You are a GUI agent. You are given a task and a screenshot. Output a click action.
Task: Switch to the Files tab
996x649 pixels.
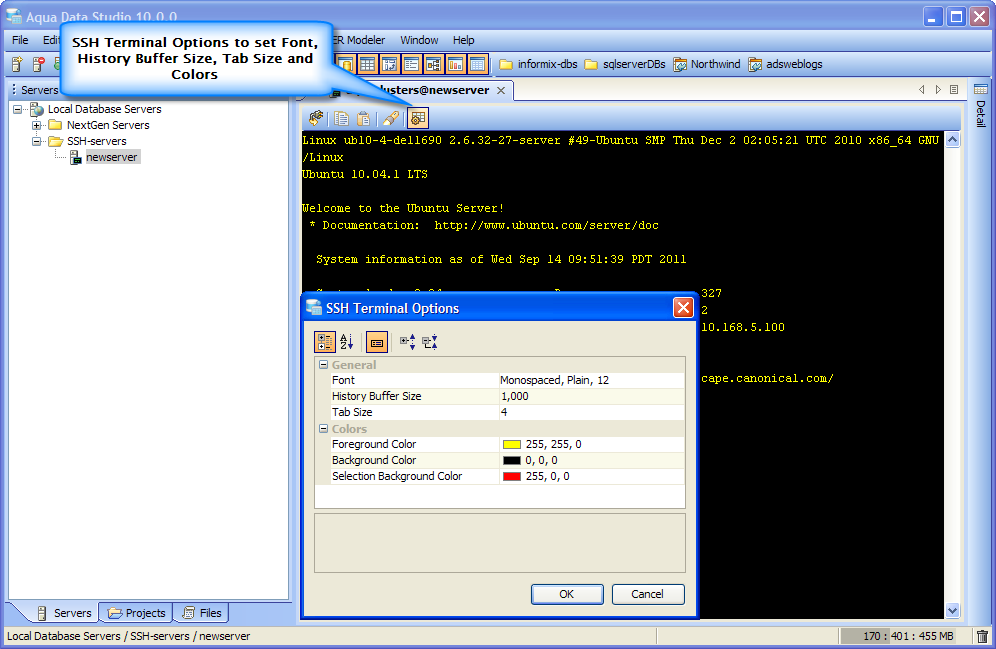(x=201, y=613)
